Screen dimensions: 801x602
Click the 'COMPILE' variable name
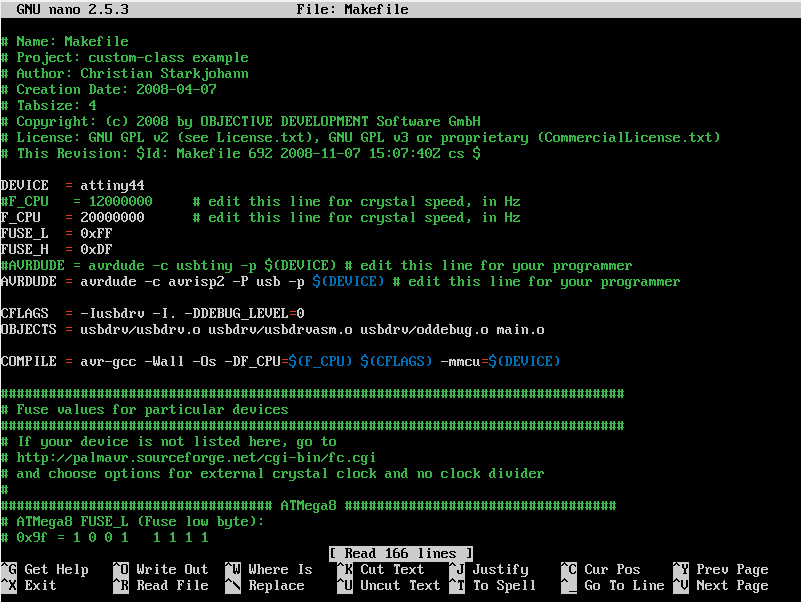click(x=29, y=362)
